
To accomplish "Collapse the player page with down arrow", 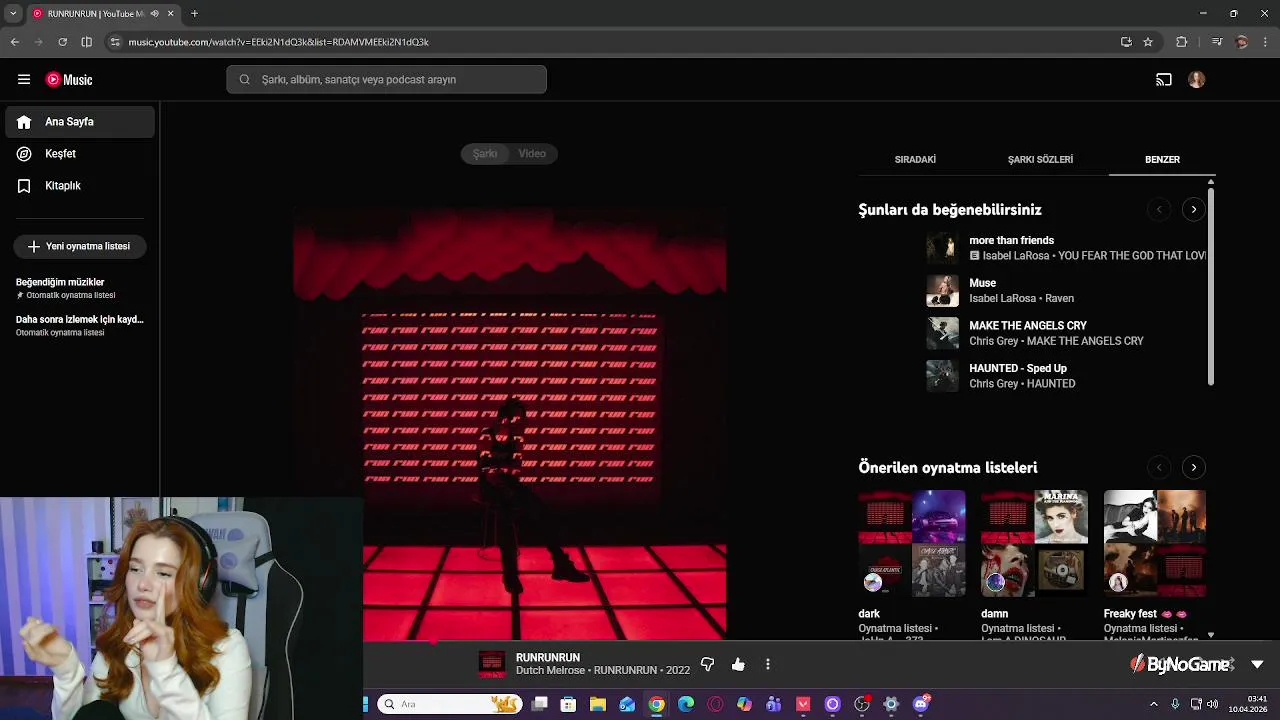I will pos(1257,664).
